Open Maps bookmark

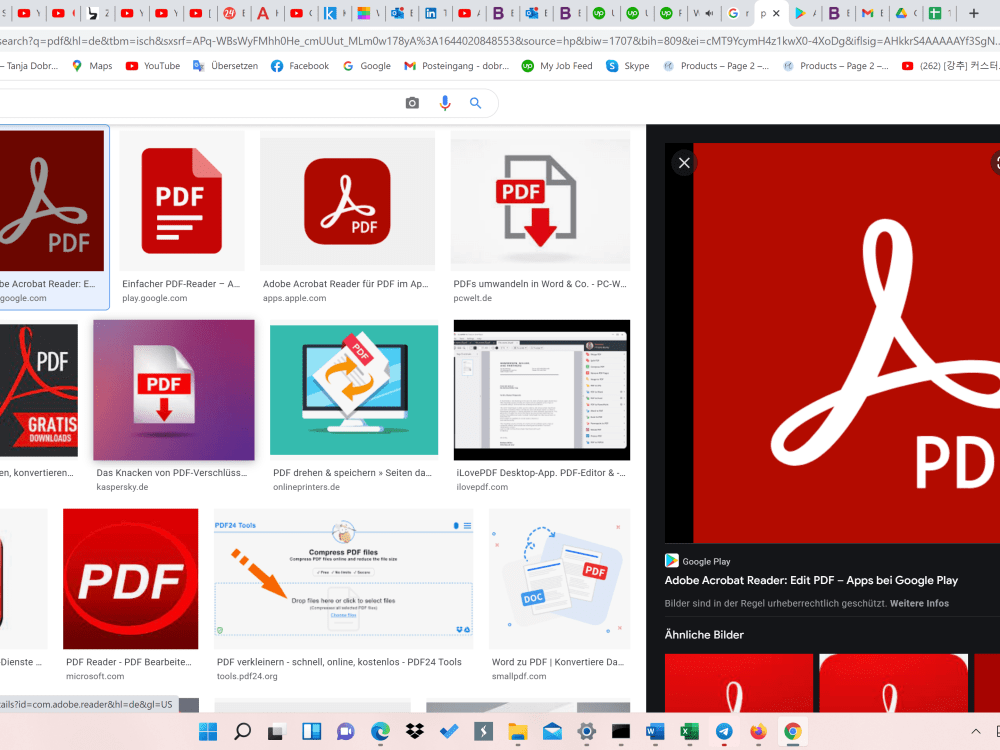(x=92, y=66)
